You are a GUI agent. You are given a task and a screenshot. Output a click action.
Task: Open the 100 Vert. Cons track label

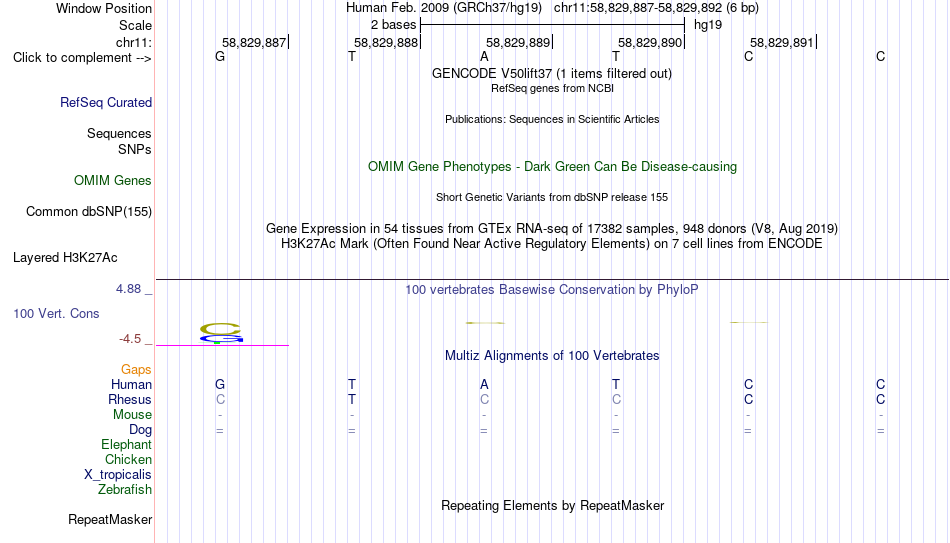click(56, 313)
